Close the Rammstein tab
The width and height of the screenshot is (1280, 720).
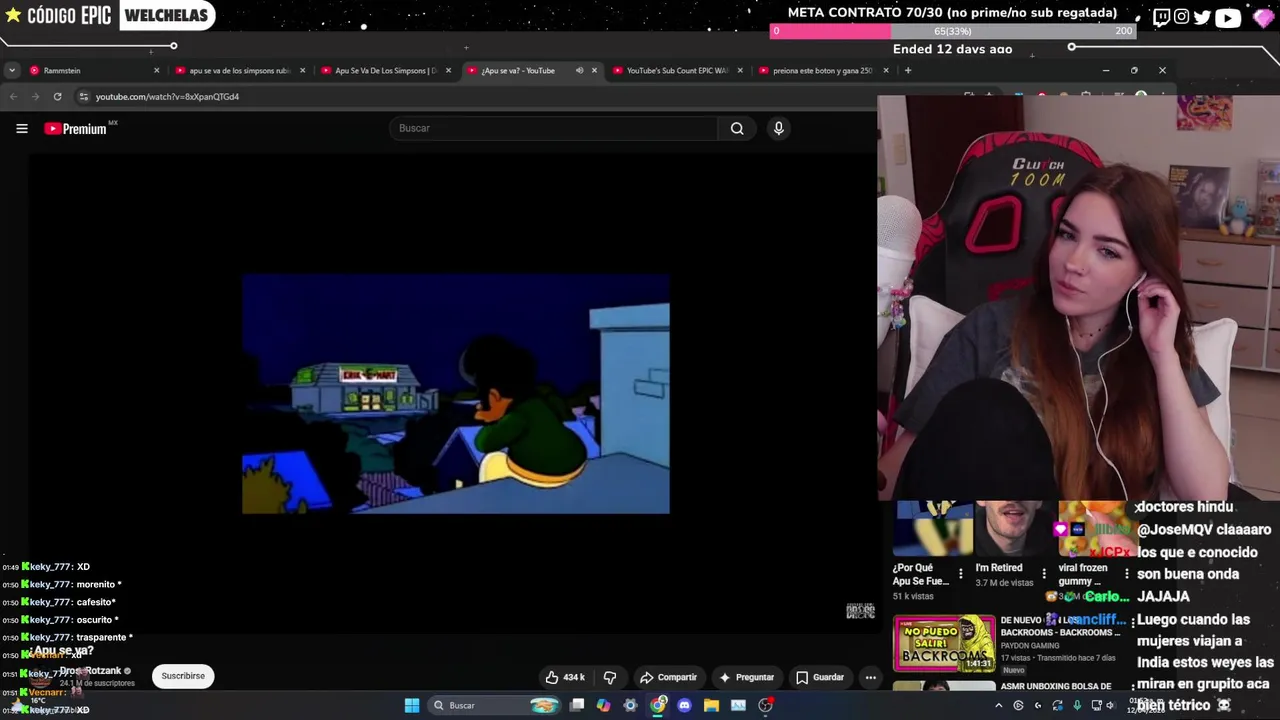click(156, 70)
